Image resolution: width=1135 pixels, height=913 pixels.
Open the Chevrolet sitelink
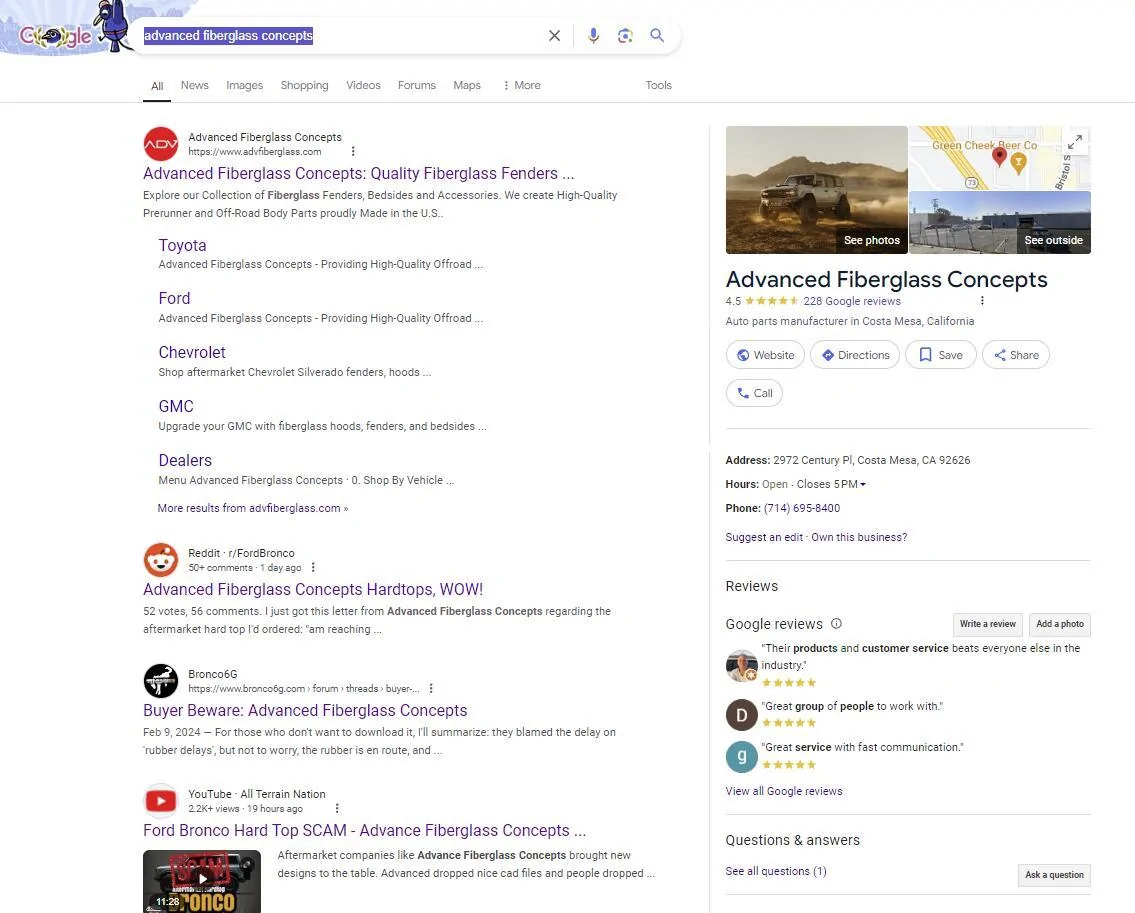[x=192, y=353]
